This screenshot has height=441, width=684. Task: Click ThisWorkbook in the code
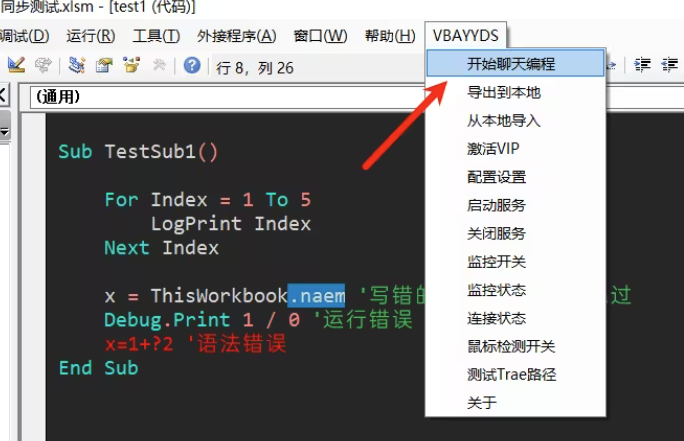click(219, 296)
